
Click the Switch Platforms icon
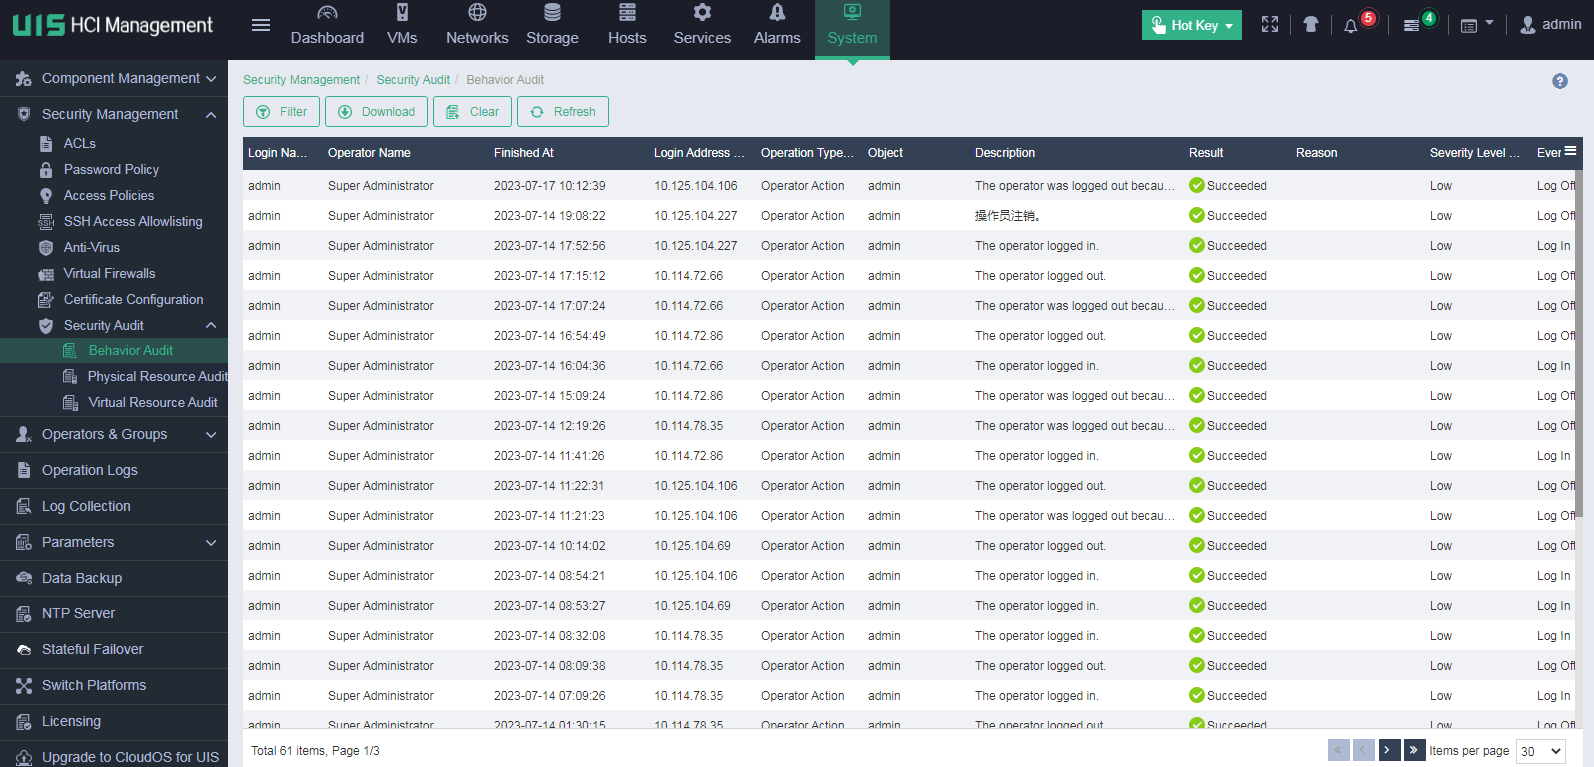tap(24, 685)
